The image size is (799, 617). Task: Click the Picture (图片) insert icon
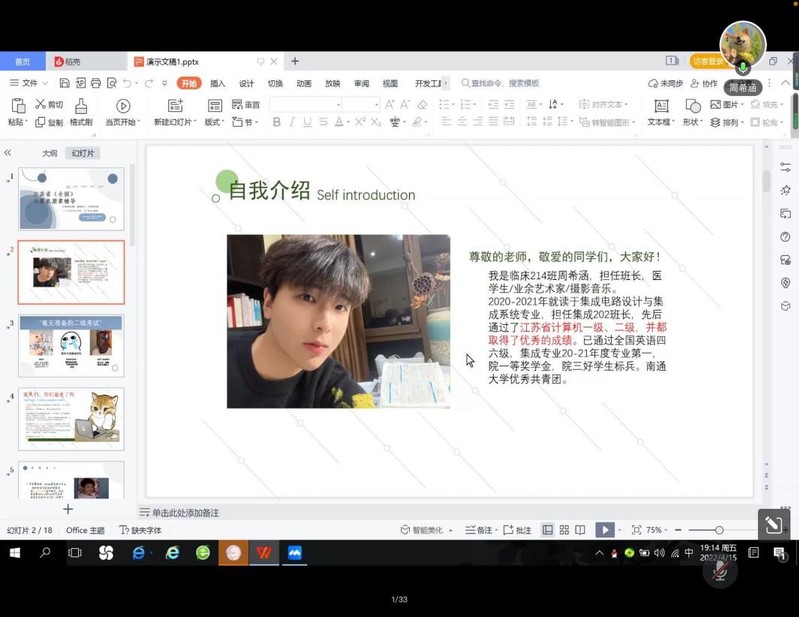[x=715, y=104]
